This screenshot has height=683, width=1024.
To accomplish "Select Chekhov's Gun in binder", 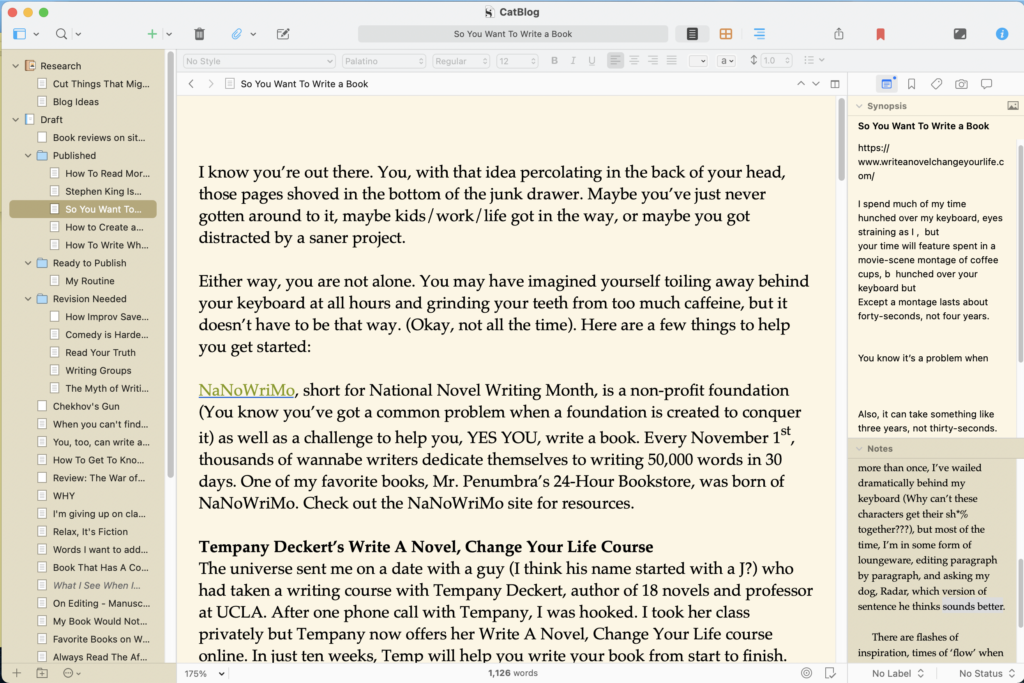I will point(86,406).
